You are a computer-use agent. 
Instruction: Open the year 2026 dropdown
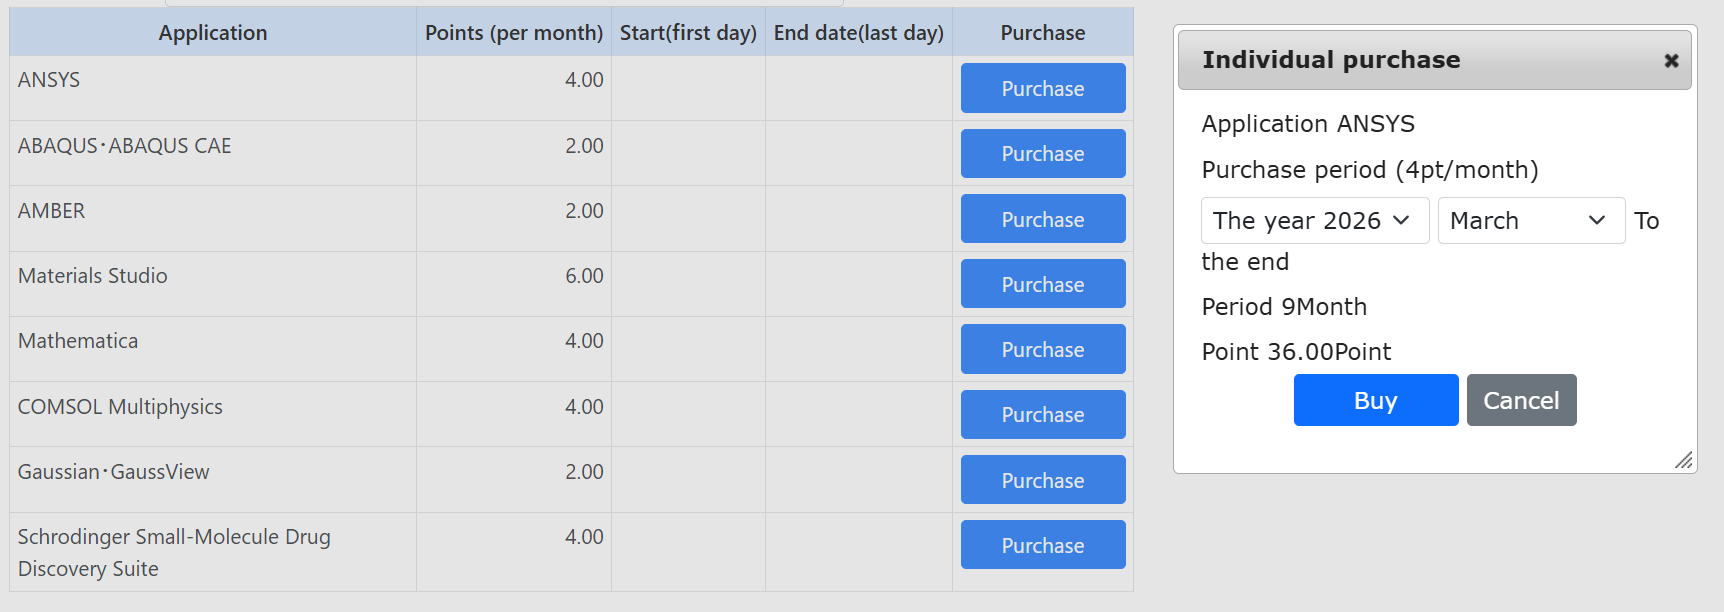(1314, 221)
